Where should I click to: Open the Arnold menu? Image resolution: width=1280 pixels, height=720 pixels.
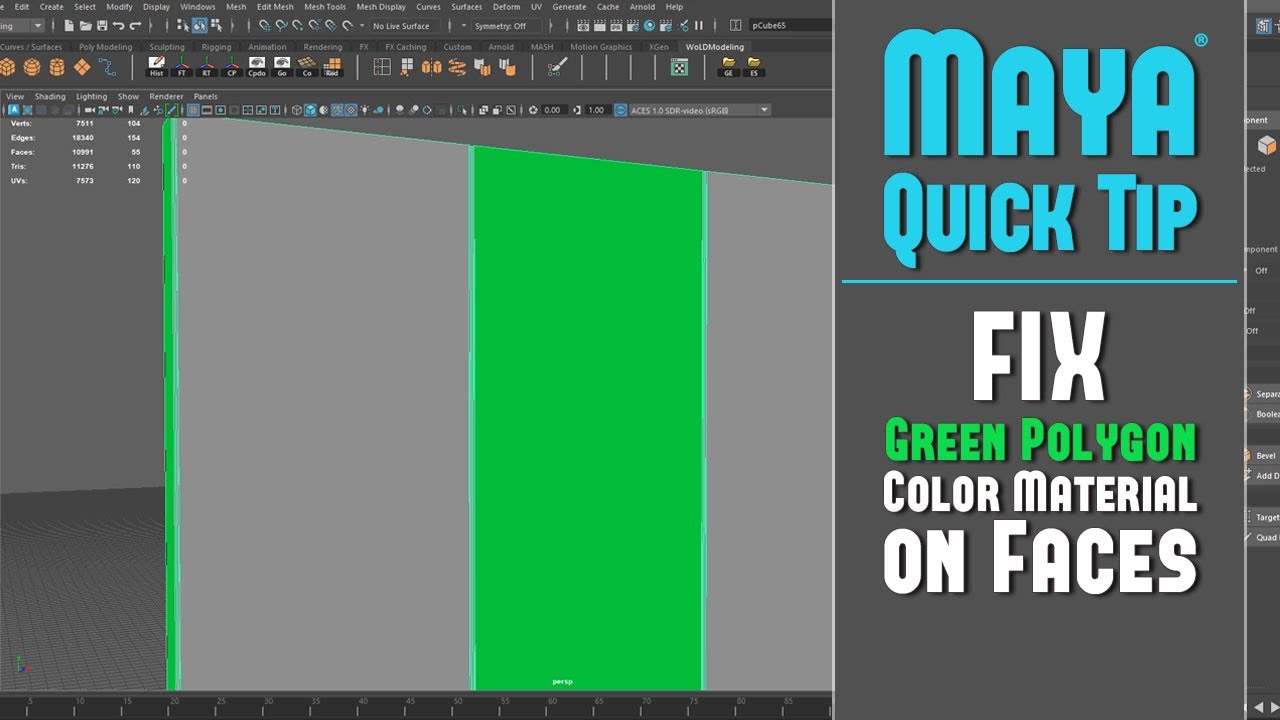pyautogui.click(x=642, y=7)
